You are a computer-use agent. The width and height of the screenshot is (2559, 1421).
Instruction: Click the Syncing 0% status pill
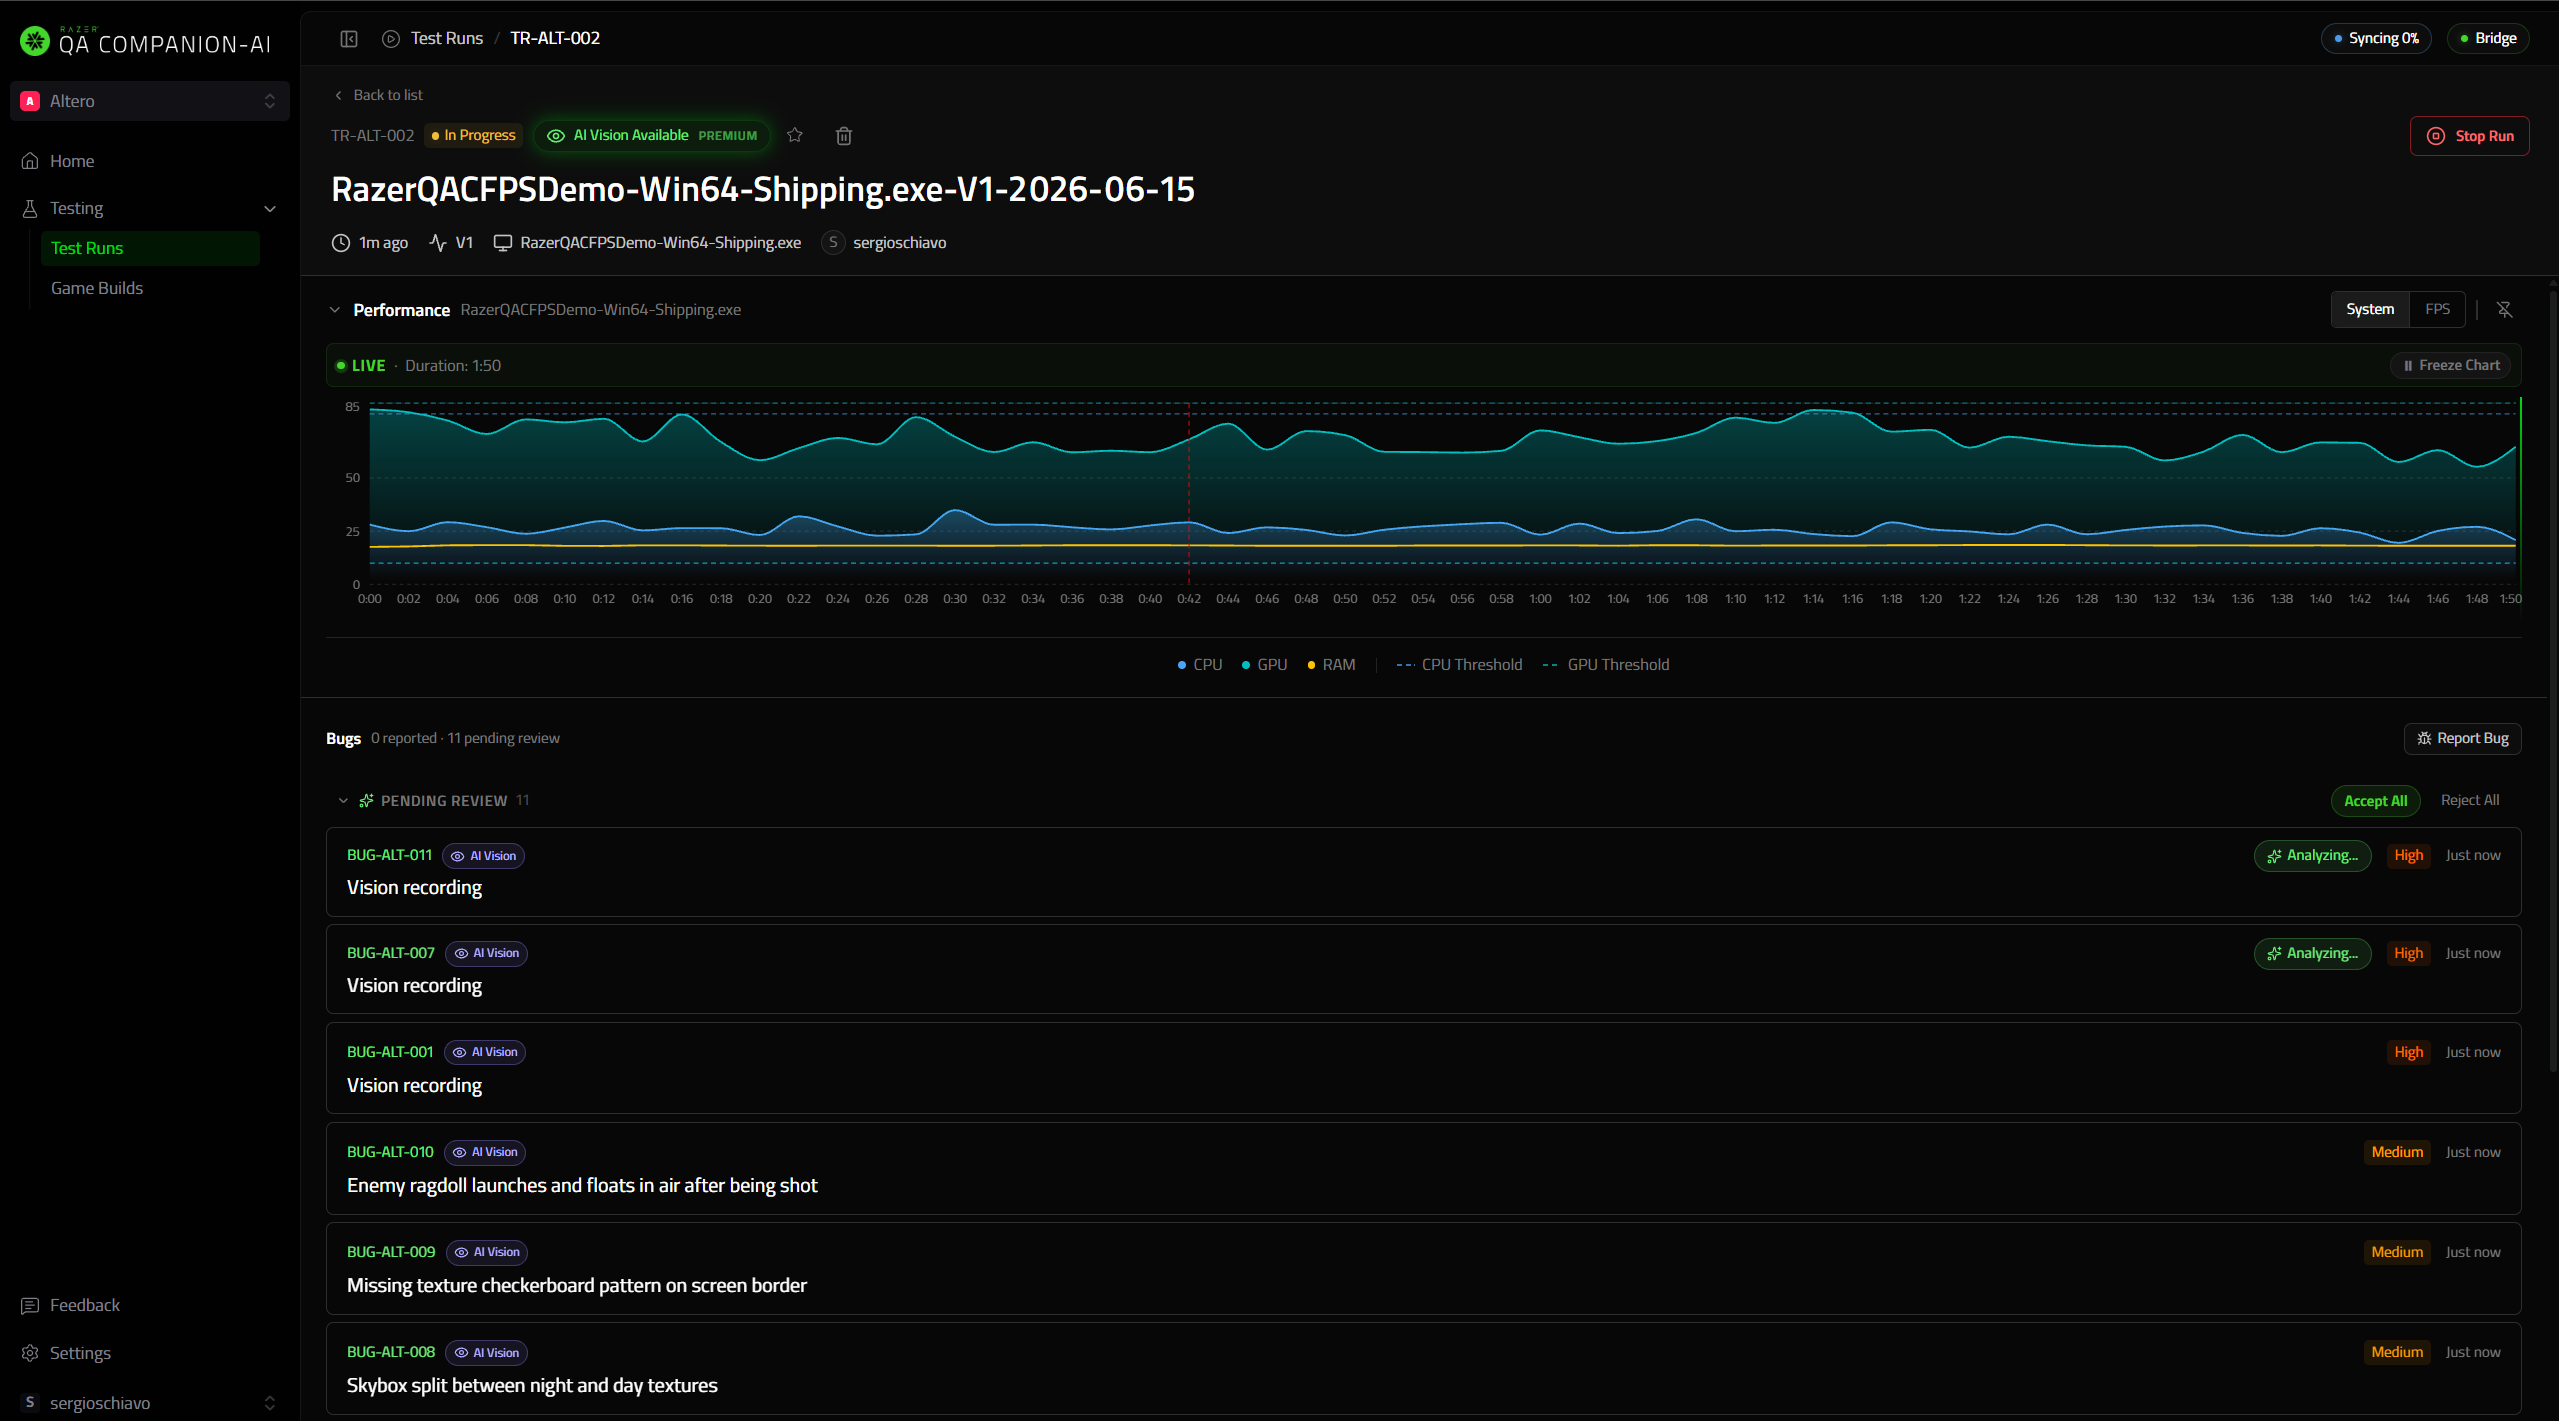click(2376, 38)
